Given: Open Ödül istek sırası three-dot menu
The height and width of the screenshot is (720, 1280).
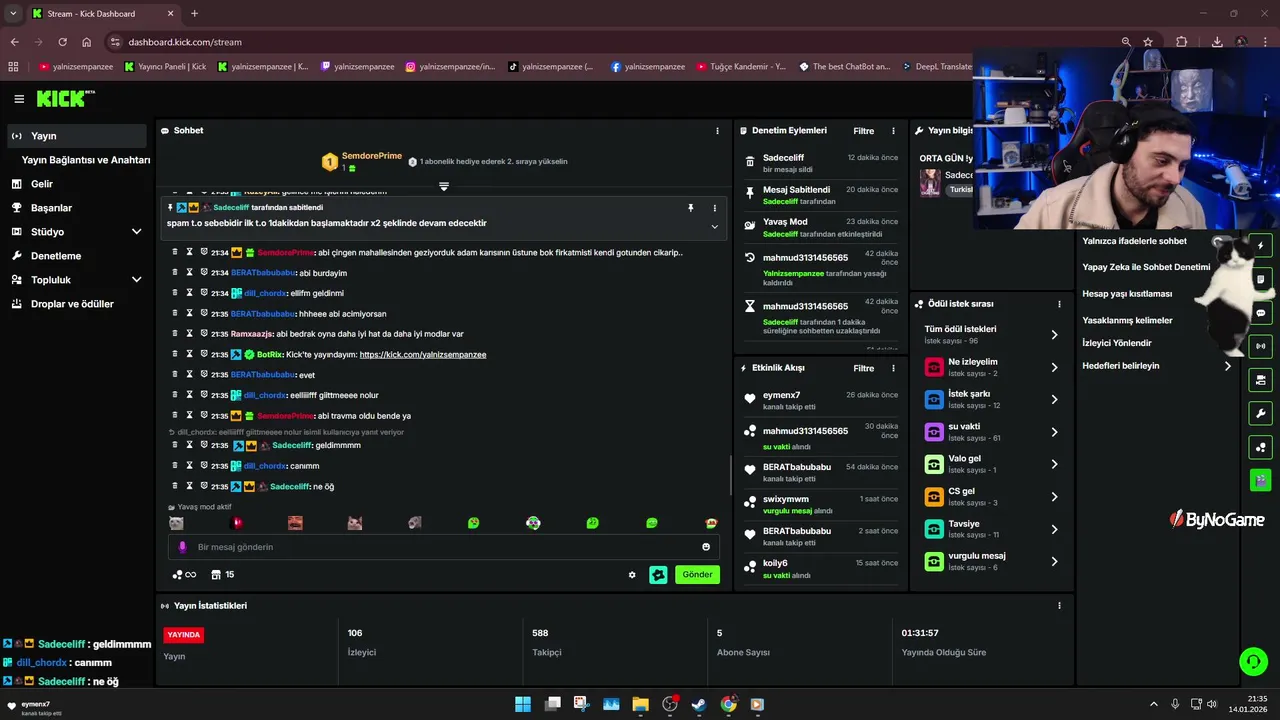Looking at the screenshot, I should click(x=1059, y=304).
